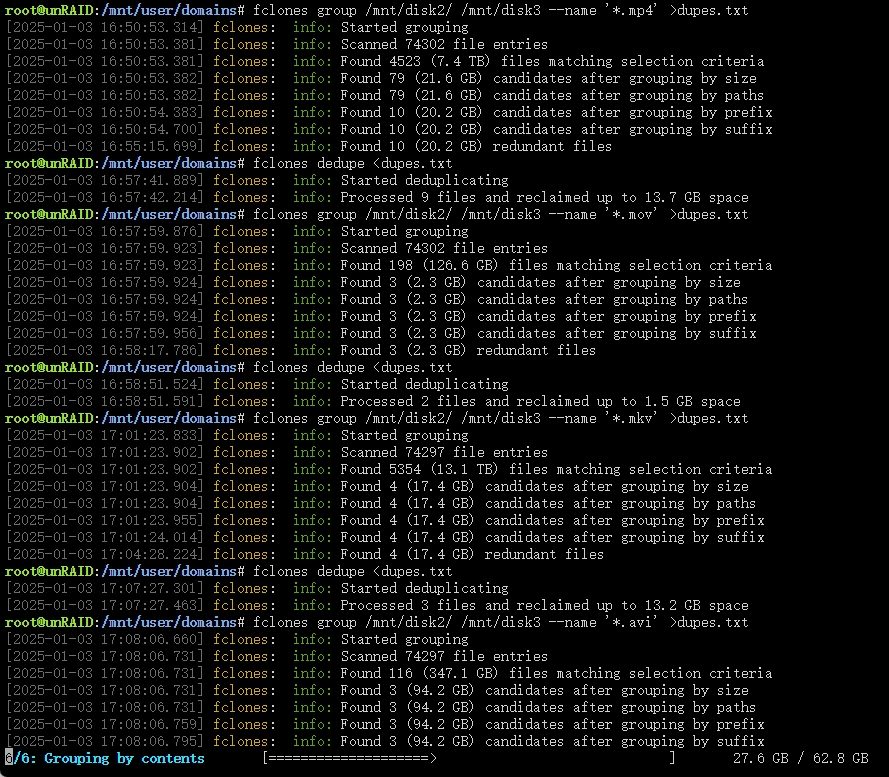Select the 'Found 10 (20.2 GB) redundant files' line
Viewport: 889px width, 777px height.
pos(309,146)
